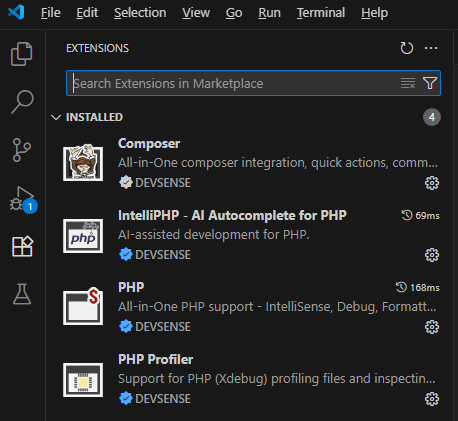Open manage gear for Composer extension

(432, 183)
